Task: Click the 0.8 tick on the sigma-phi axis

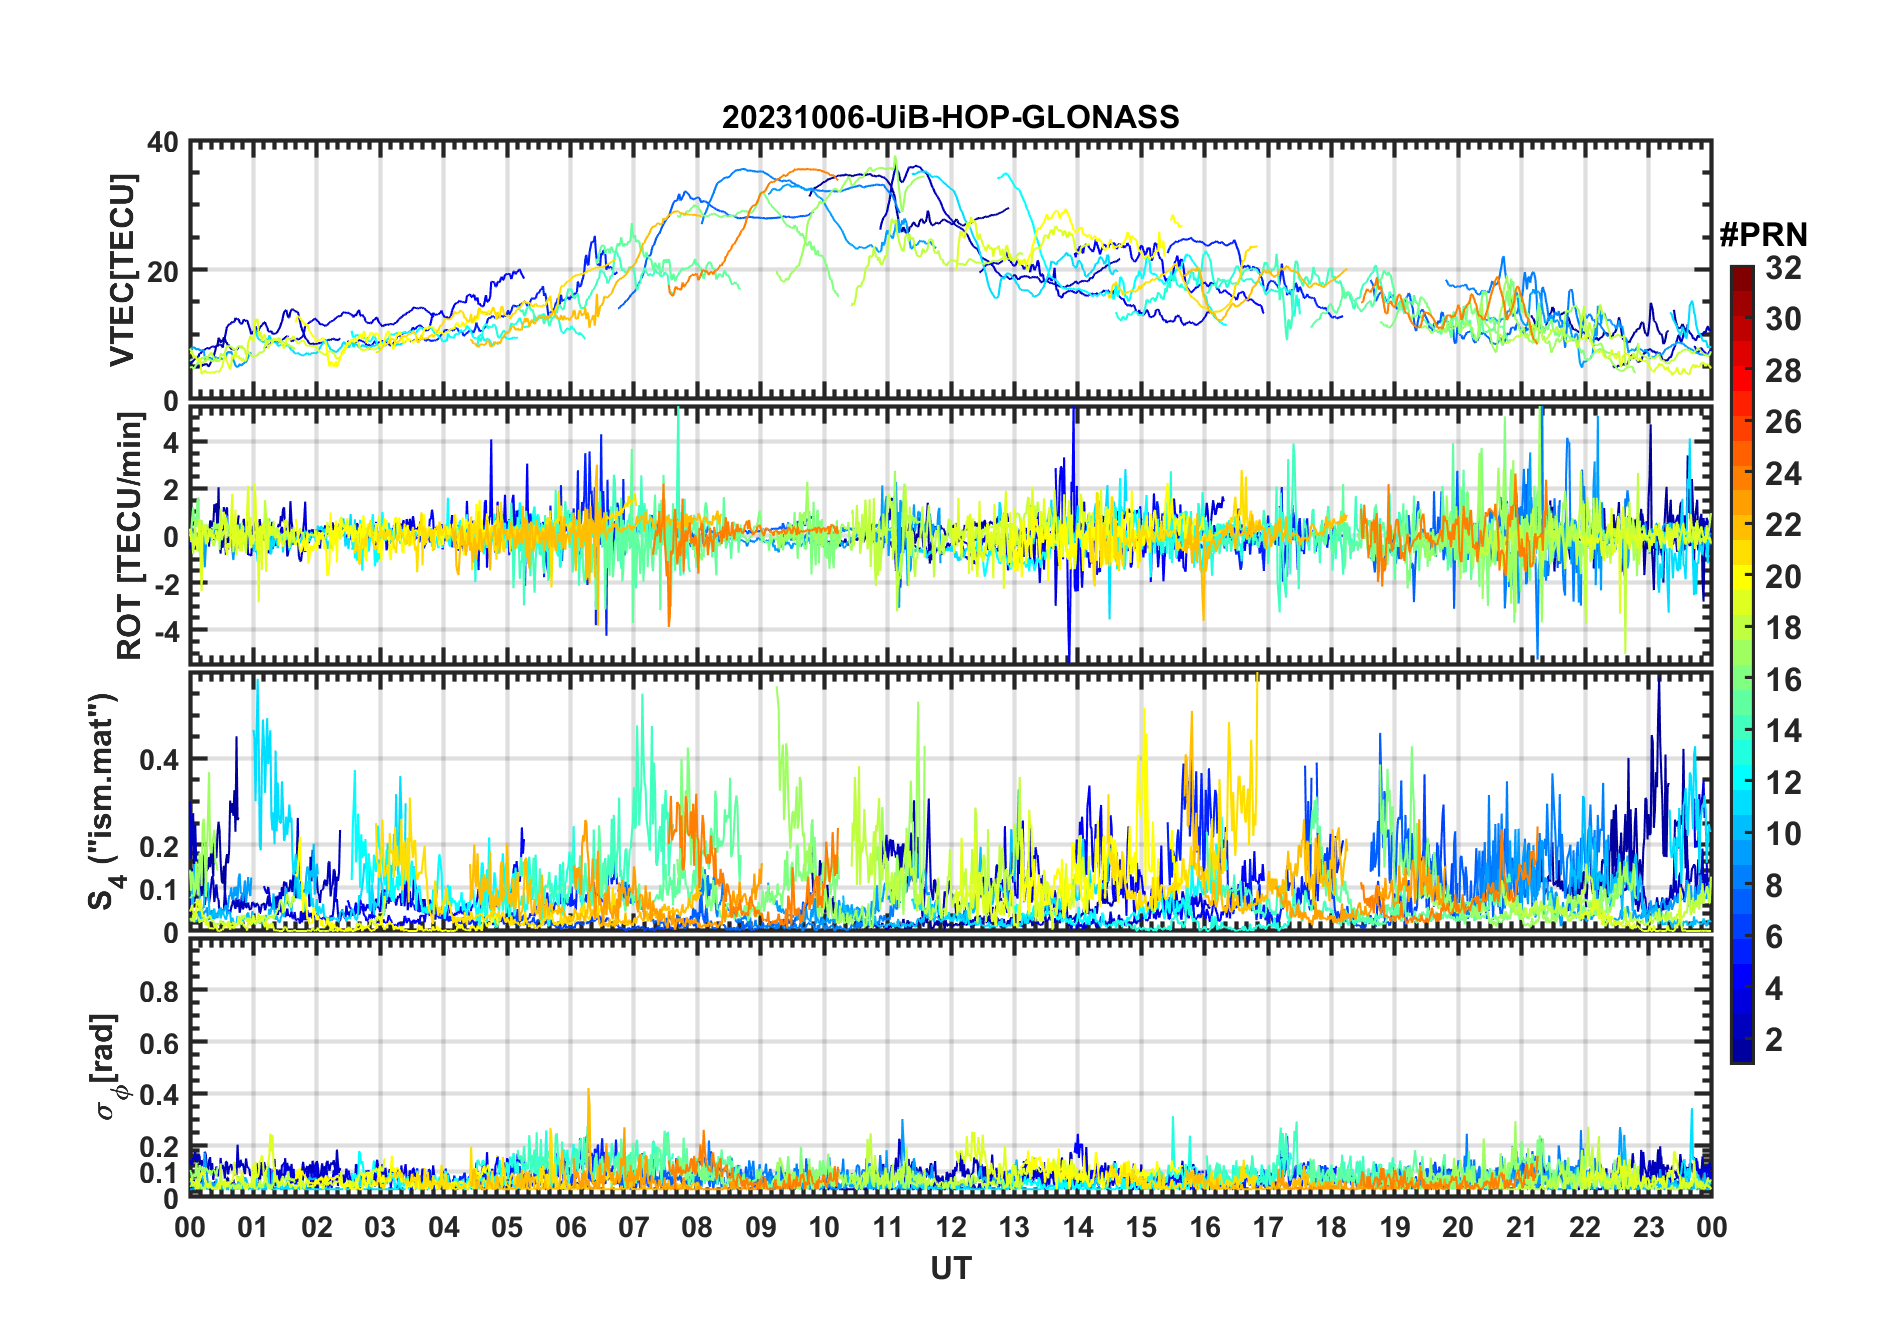Action: [x=159, y=991]
